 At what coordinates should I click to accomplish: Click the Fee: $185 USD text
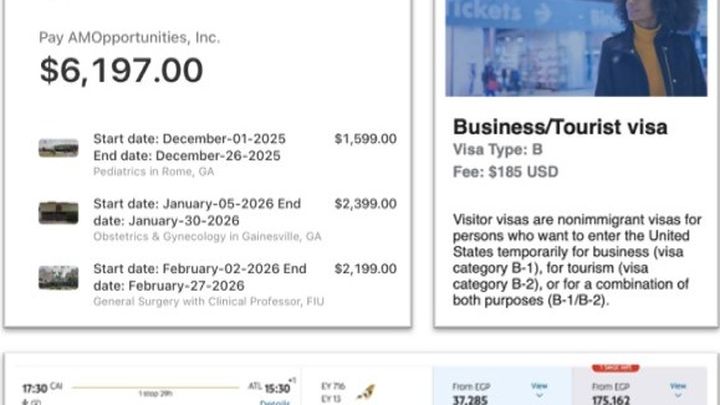tap(506, 172)
